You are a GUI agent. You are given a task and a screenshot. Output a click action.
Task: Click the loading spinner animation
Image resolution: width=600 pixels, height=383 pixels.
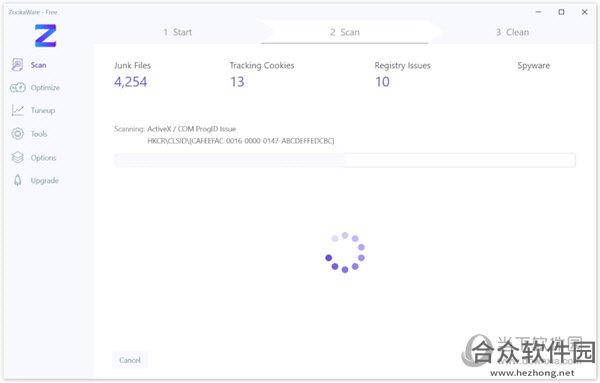[345, 252]
